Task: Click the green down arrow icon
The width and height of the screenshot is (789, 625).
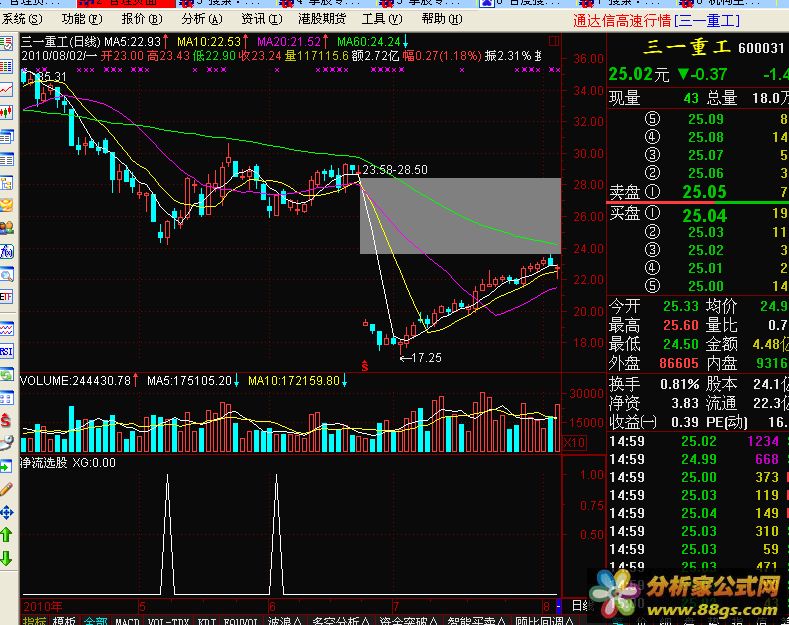Action: point(6,558)
